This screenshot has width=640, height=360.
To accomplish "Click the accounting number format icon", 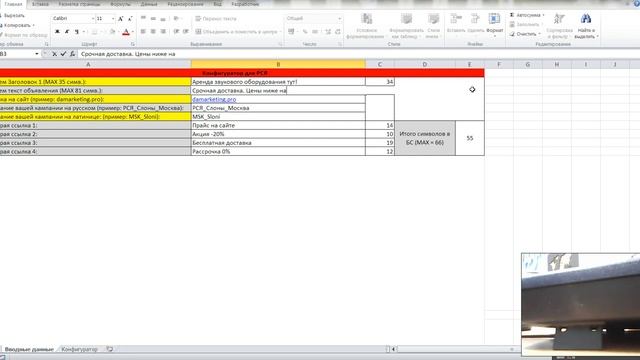I will [x=291, y=31].
